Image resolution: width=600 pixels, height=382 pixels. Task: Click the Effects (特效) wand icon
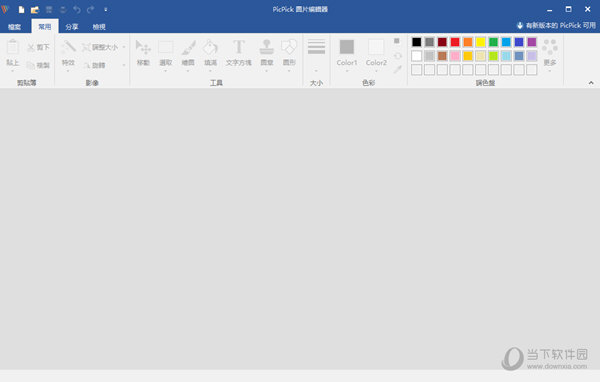[x=68, y=47]
